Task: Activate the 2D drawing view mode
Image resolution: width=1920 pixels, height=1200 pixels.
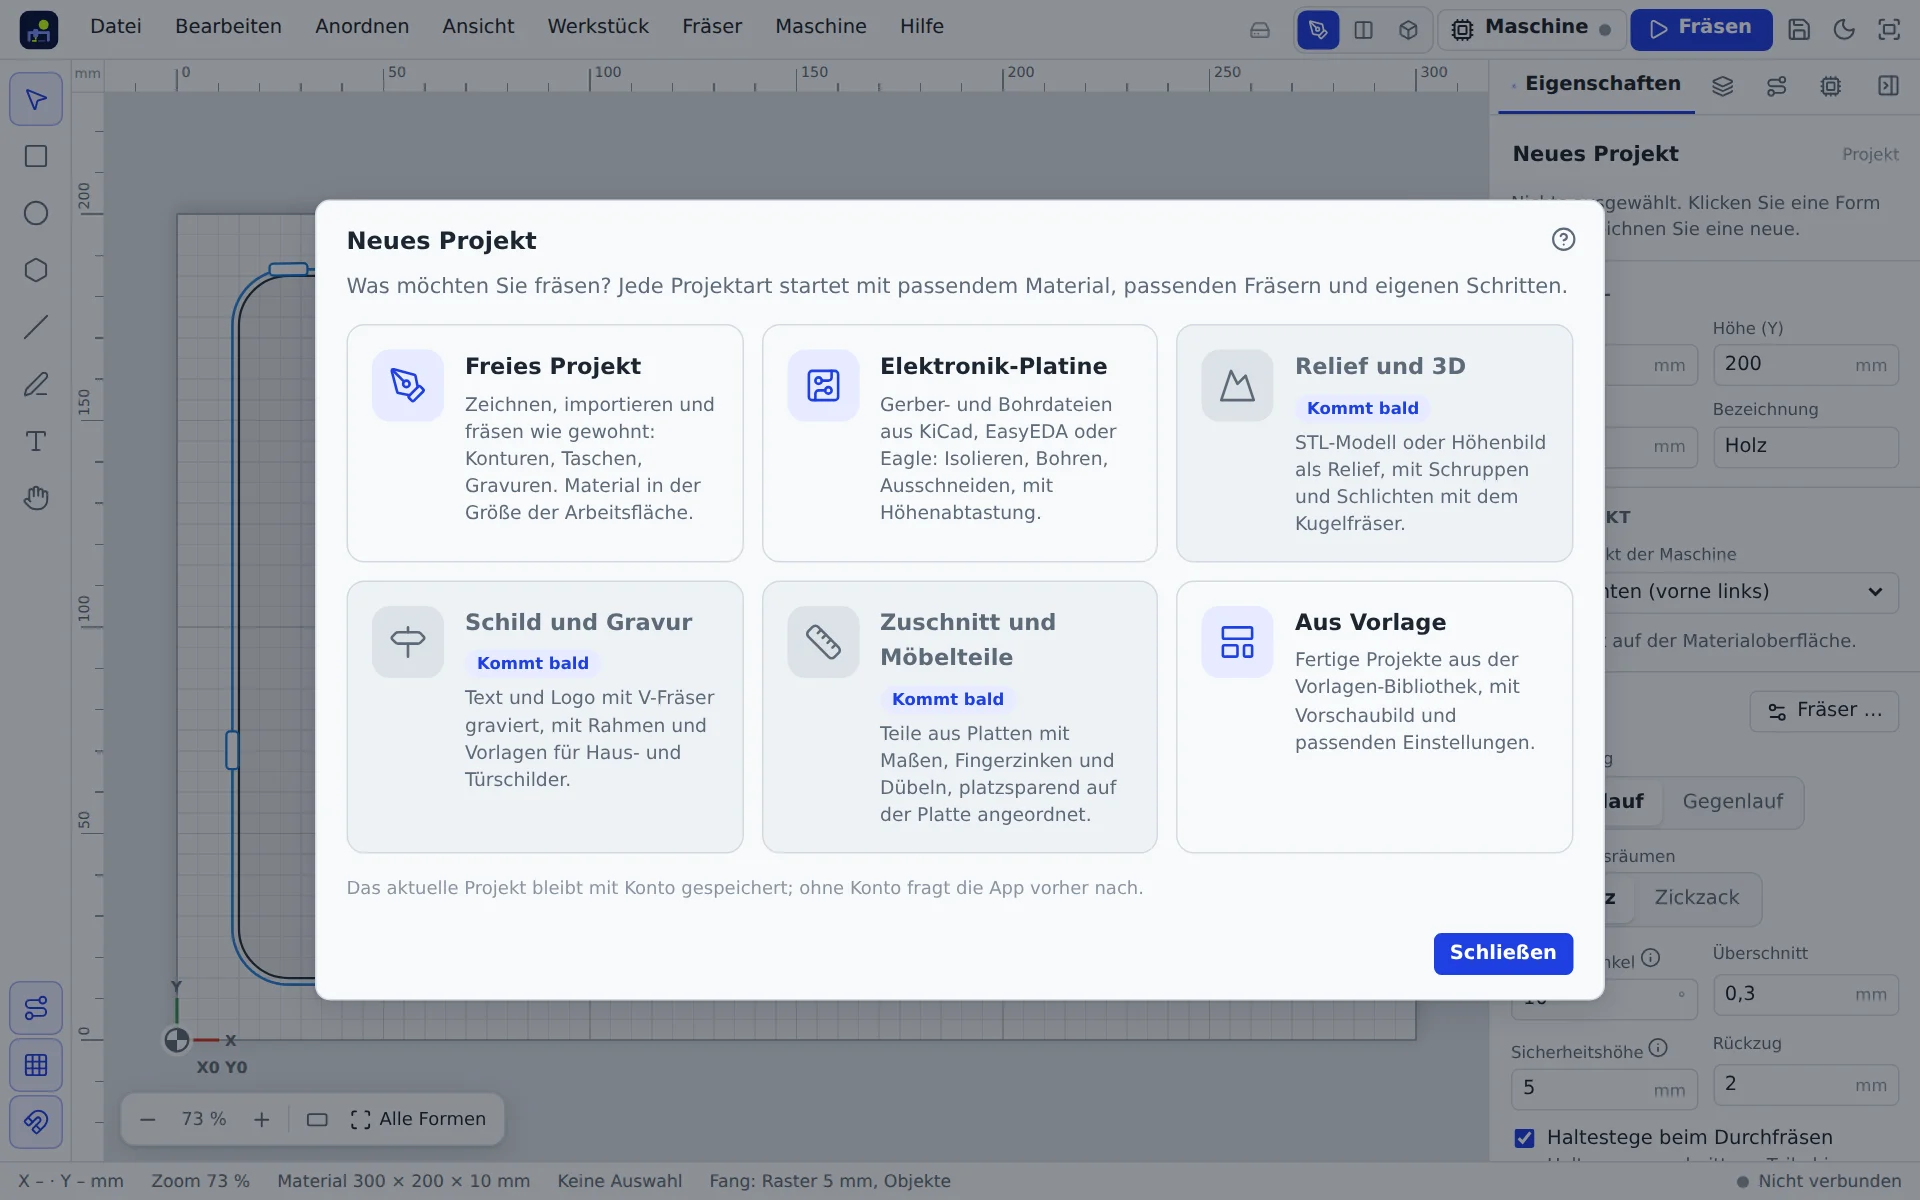Action: [1318, 30]
